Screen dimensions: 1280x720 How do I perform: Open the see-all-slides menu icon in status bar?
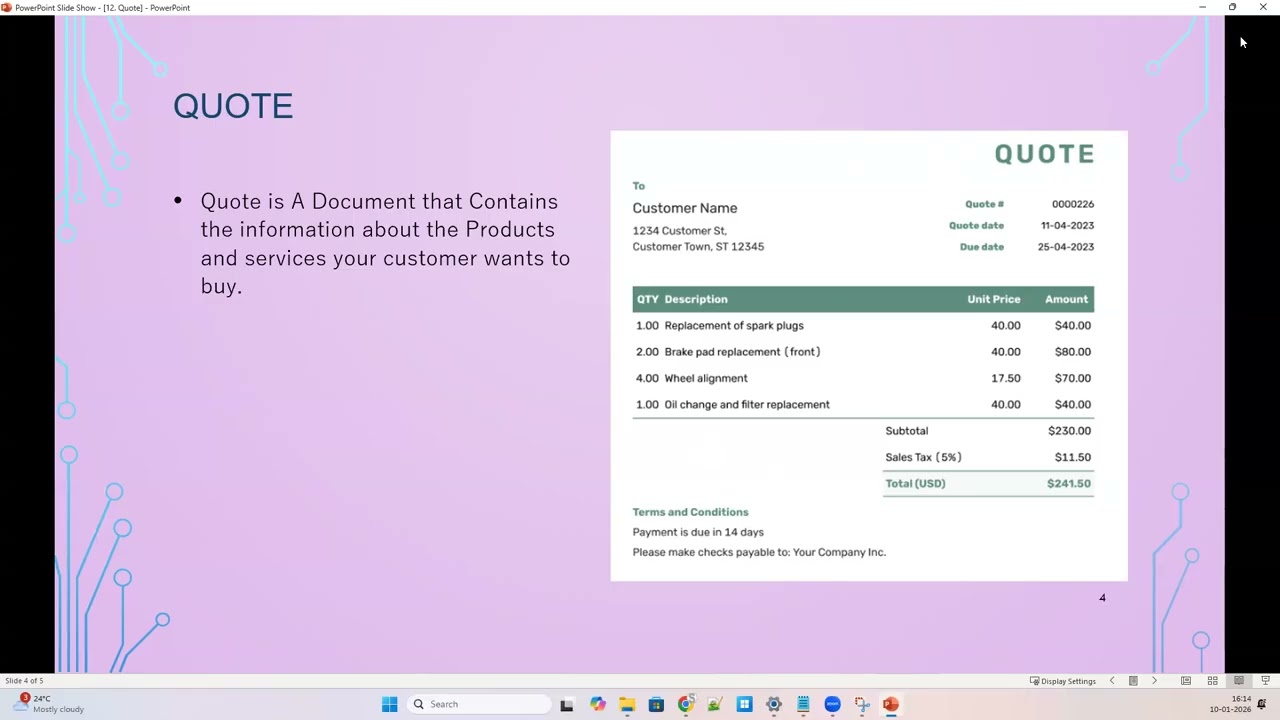1133,681
